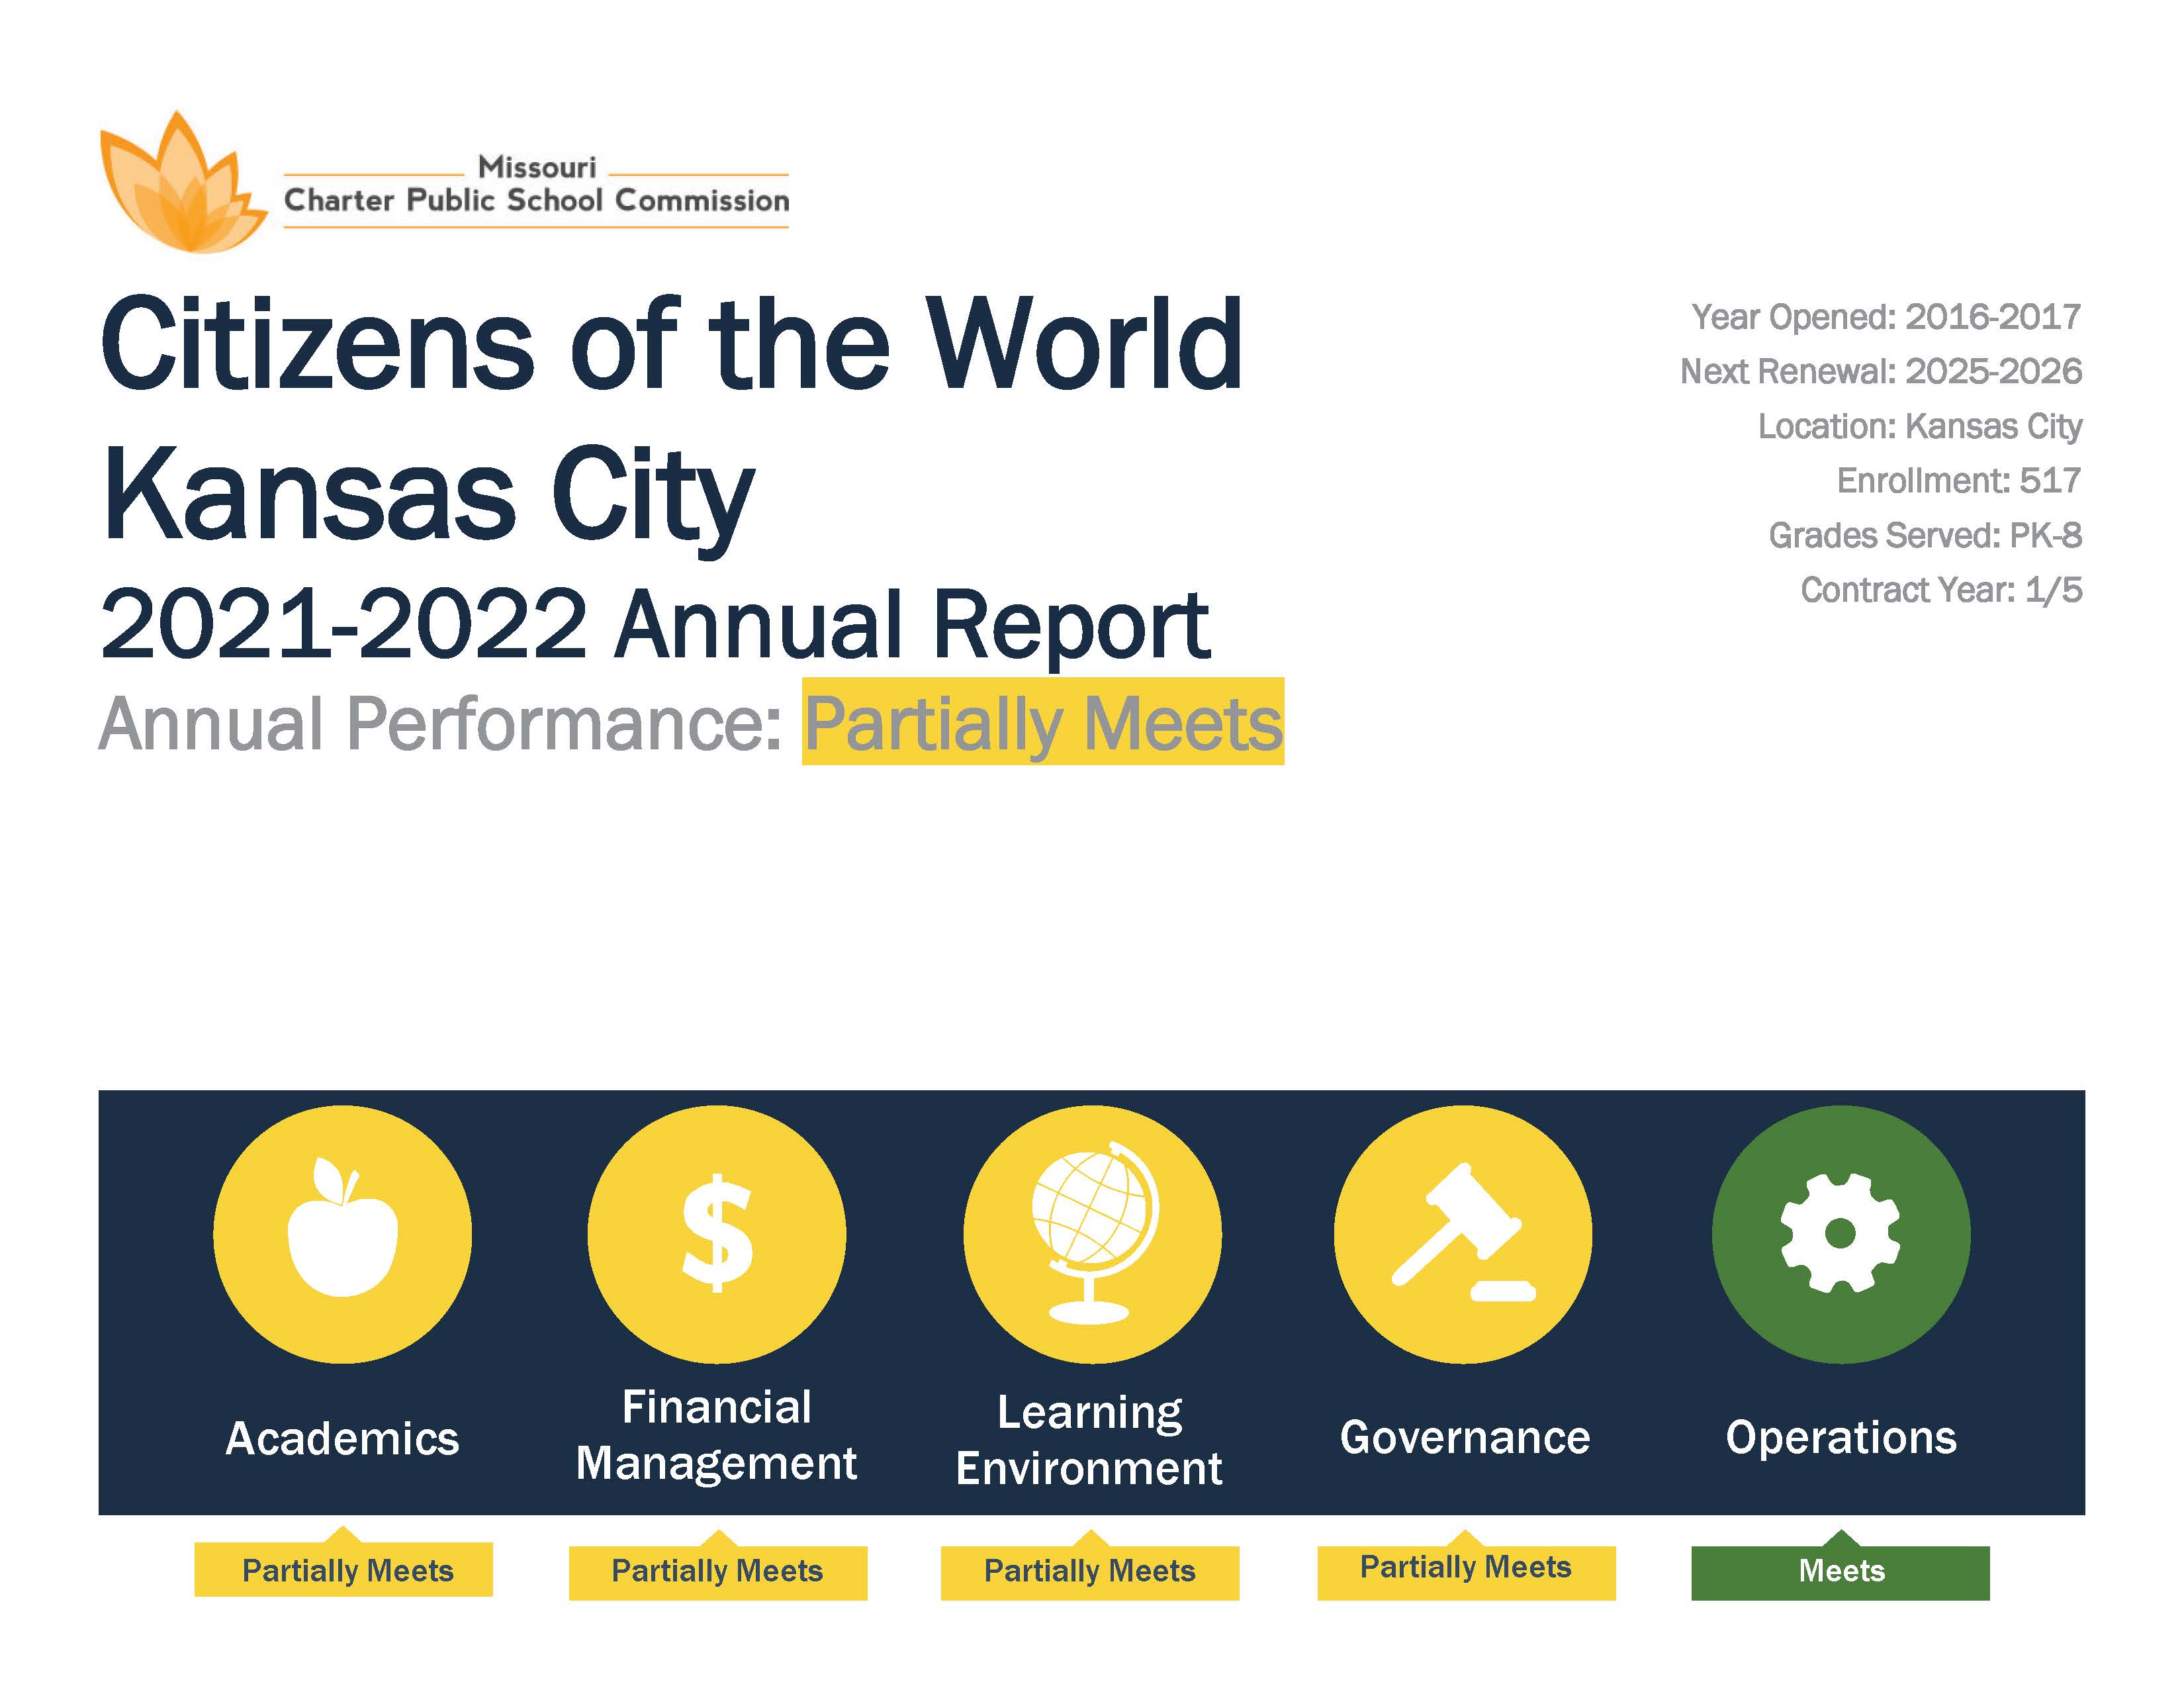The height and width of the screenshot is (1688, 2184).
Task: Click Enrollment: 517 text
Action: click(1959, 481)
